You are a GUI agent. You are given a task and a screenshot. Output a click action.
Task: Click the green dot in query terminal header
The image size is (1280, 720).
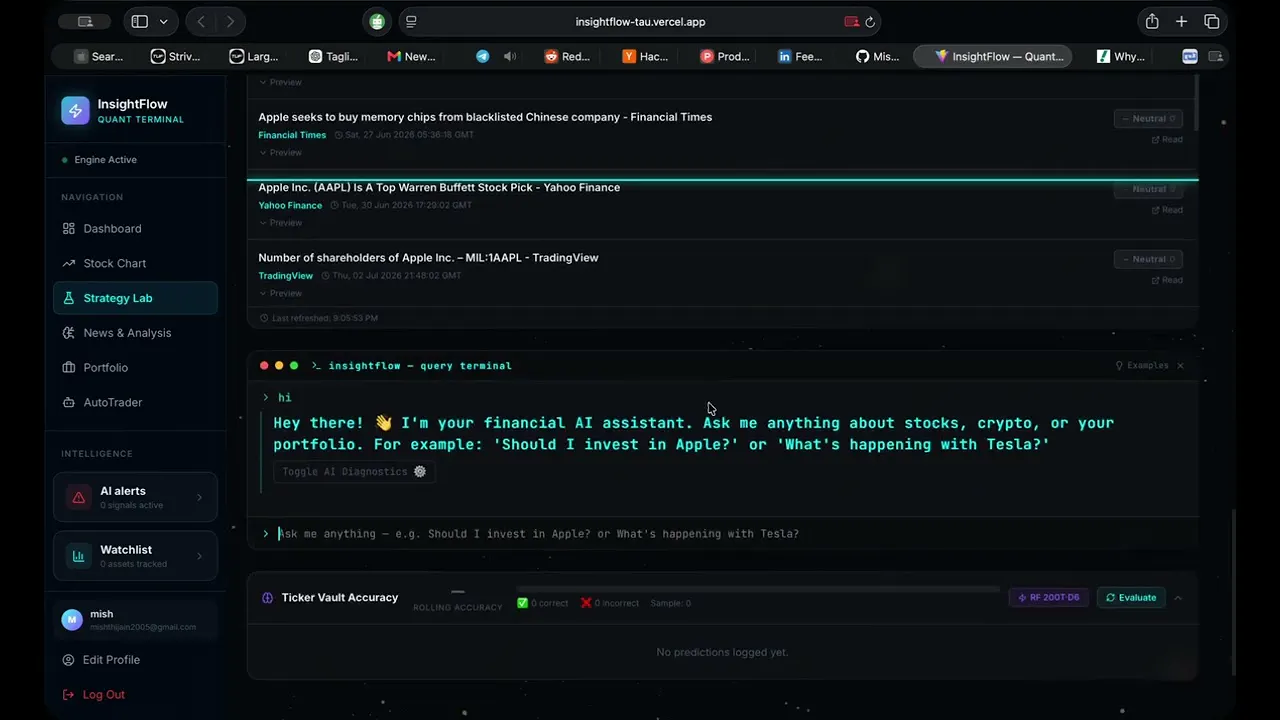click(294, 366)
